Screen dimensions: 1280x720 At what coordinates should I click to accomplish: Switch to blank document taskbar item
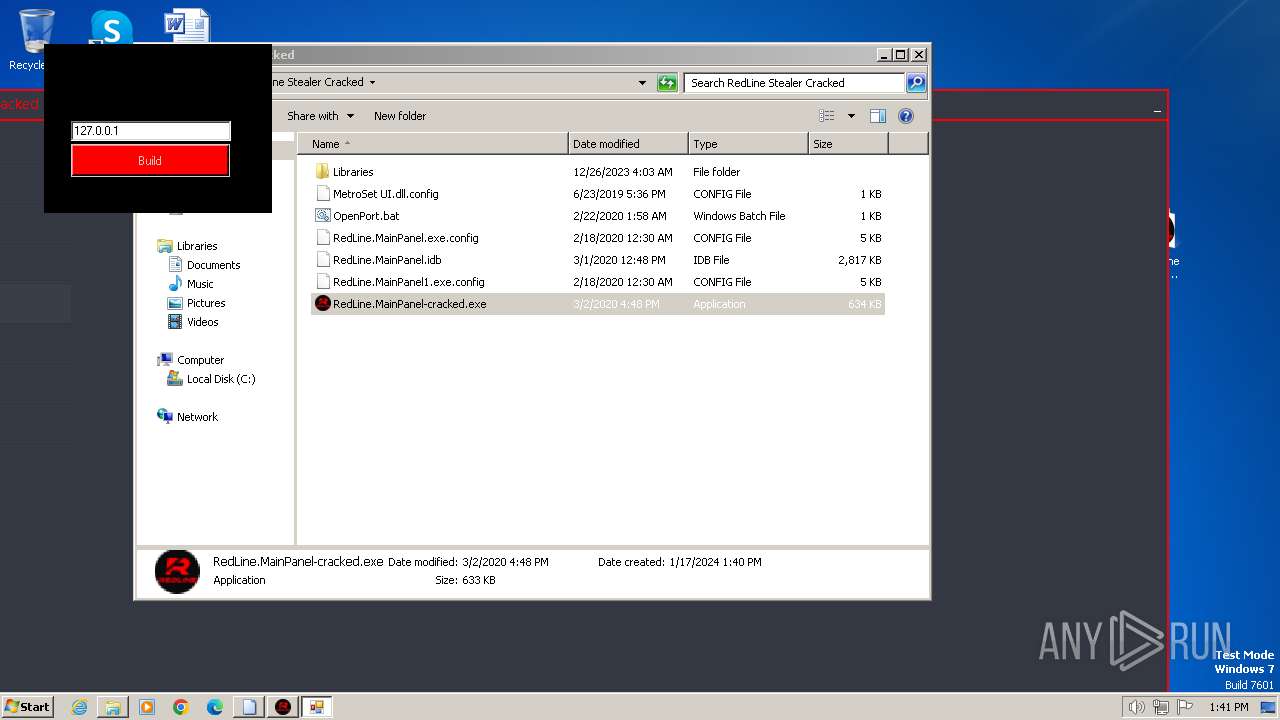pyautogui.click(x=249, y=707)
